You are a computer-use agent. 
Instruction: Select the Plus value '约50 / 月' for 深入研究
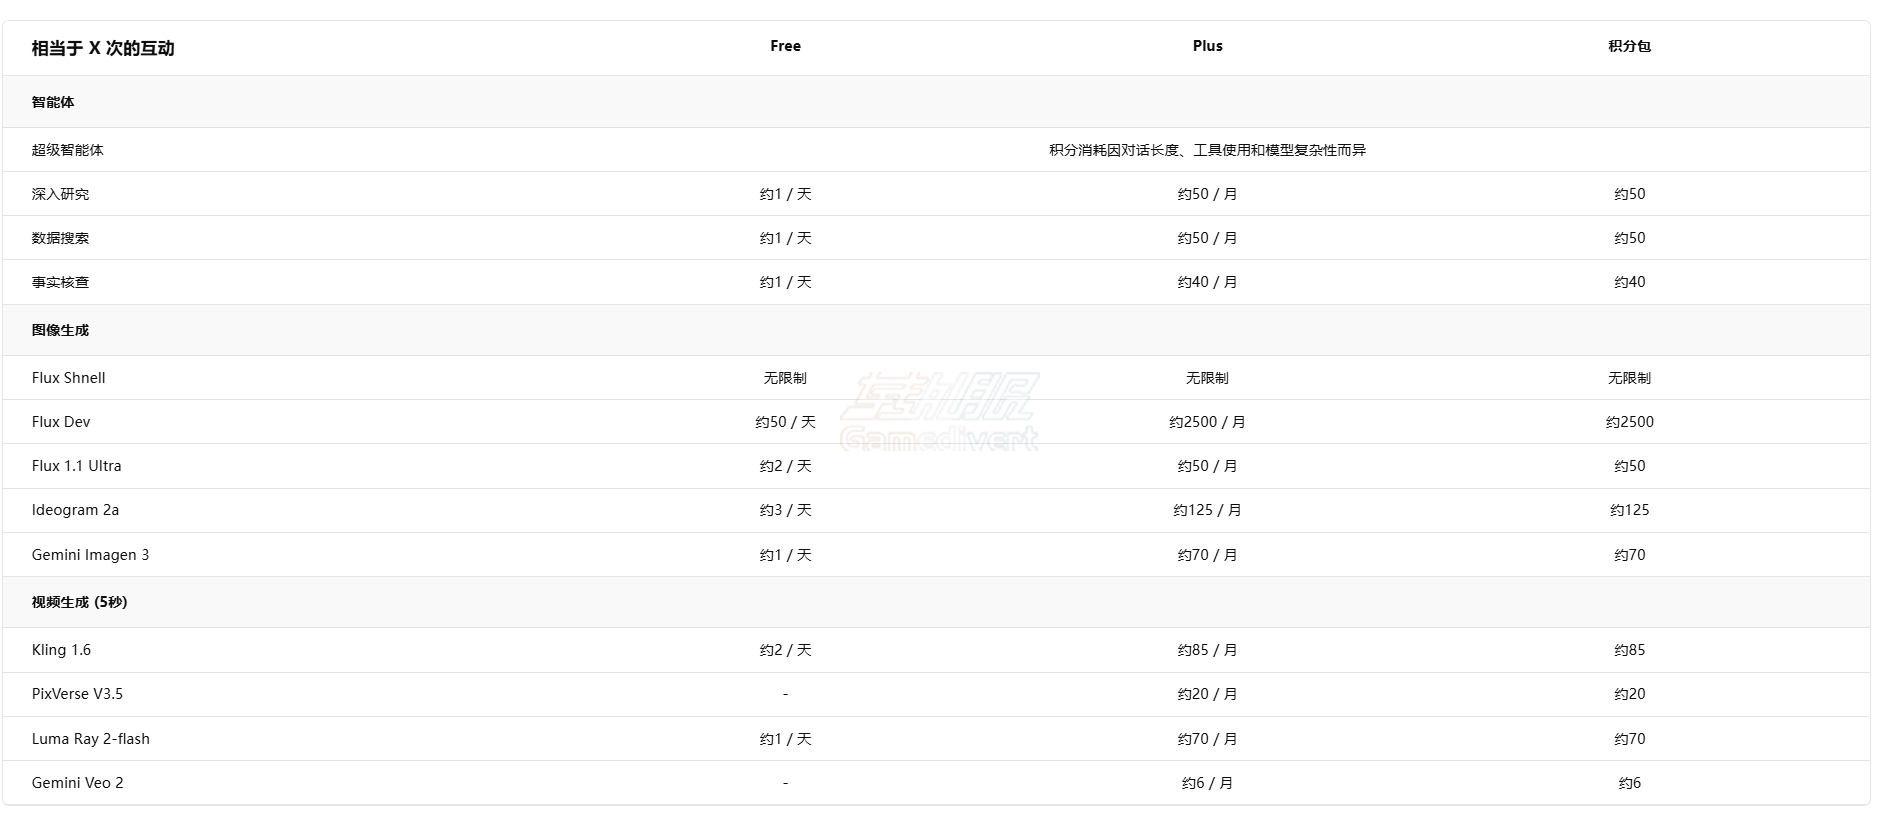click(1207, 194)
